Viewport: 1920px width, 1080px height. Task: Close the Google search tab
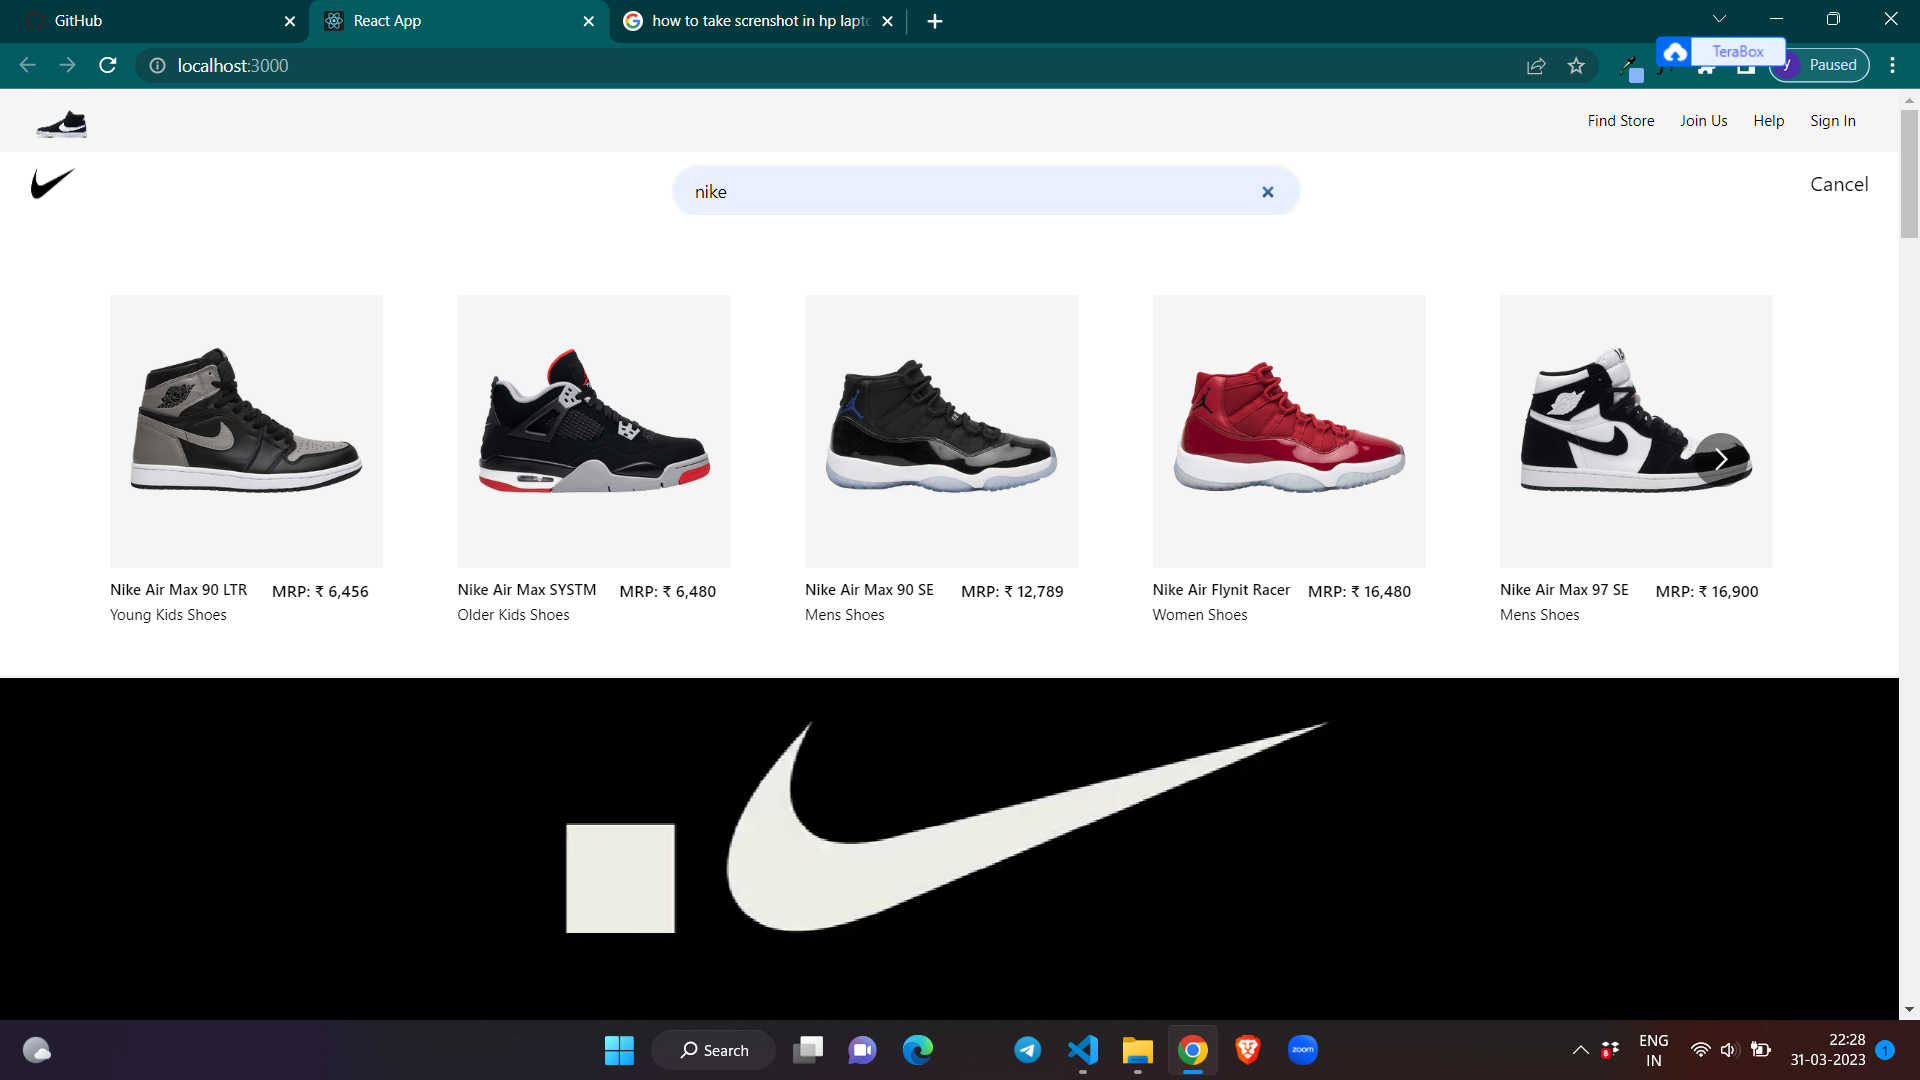coord(888,21)
